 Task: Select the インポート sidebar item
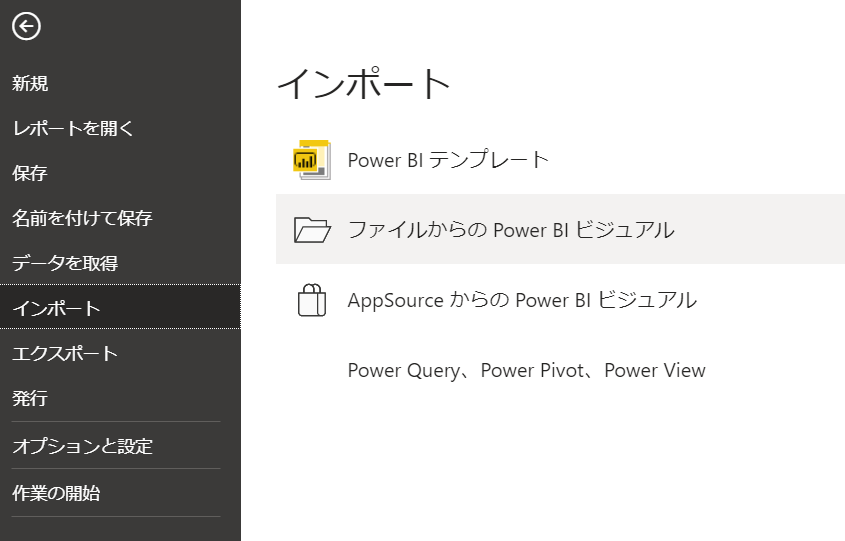click(57, 308)
